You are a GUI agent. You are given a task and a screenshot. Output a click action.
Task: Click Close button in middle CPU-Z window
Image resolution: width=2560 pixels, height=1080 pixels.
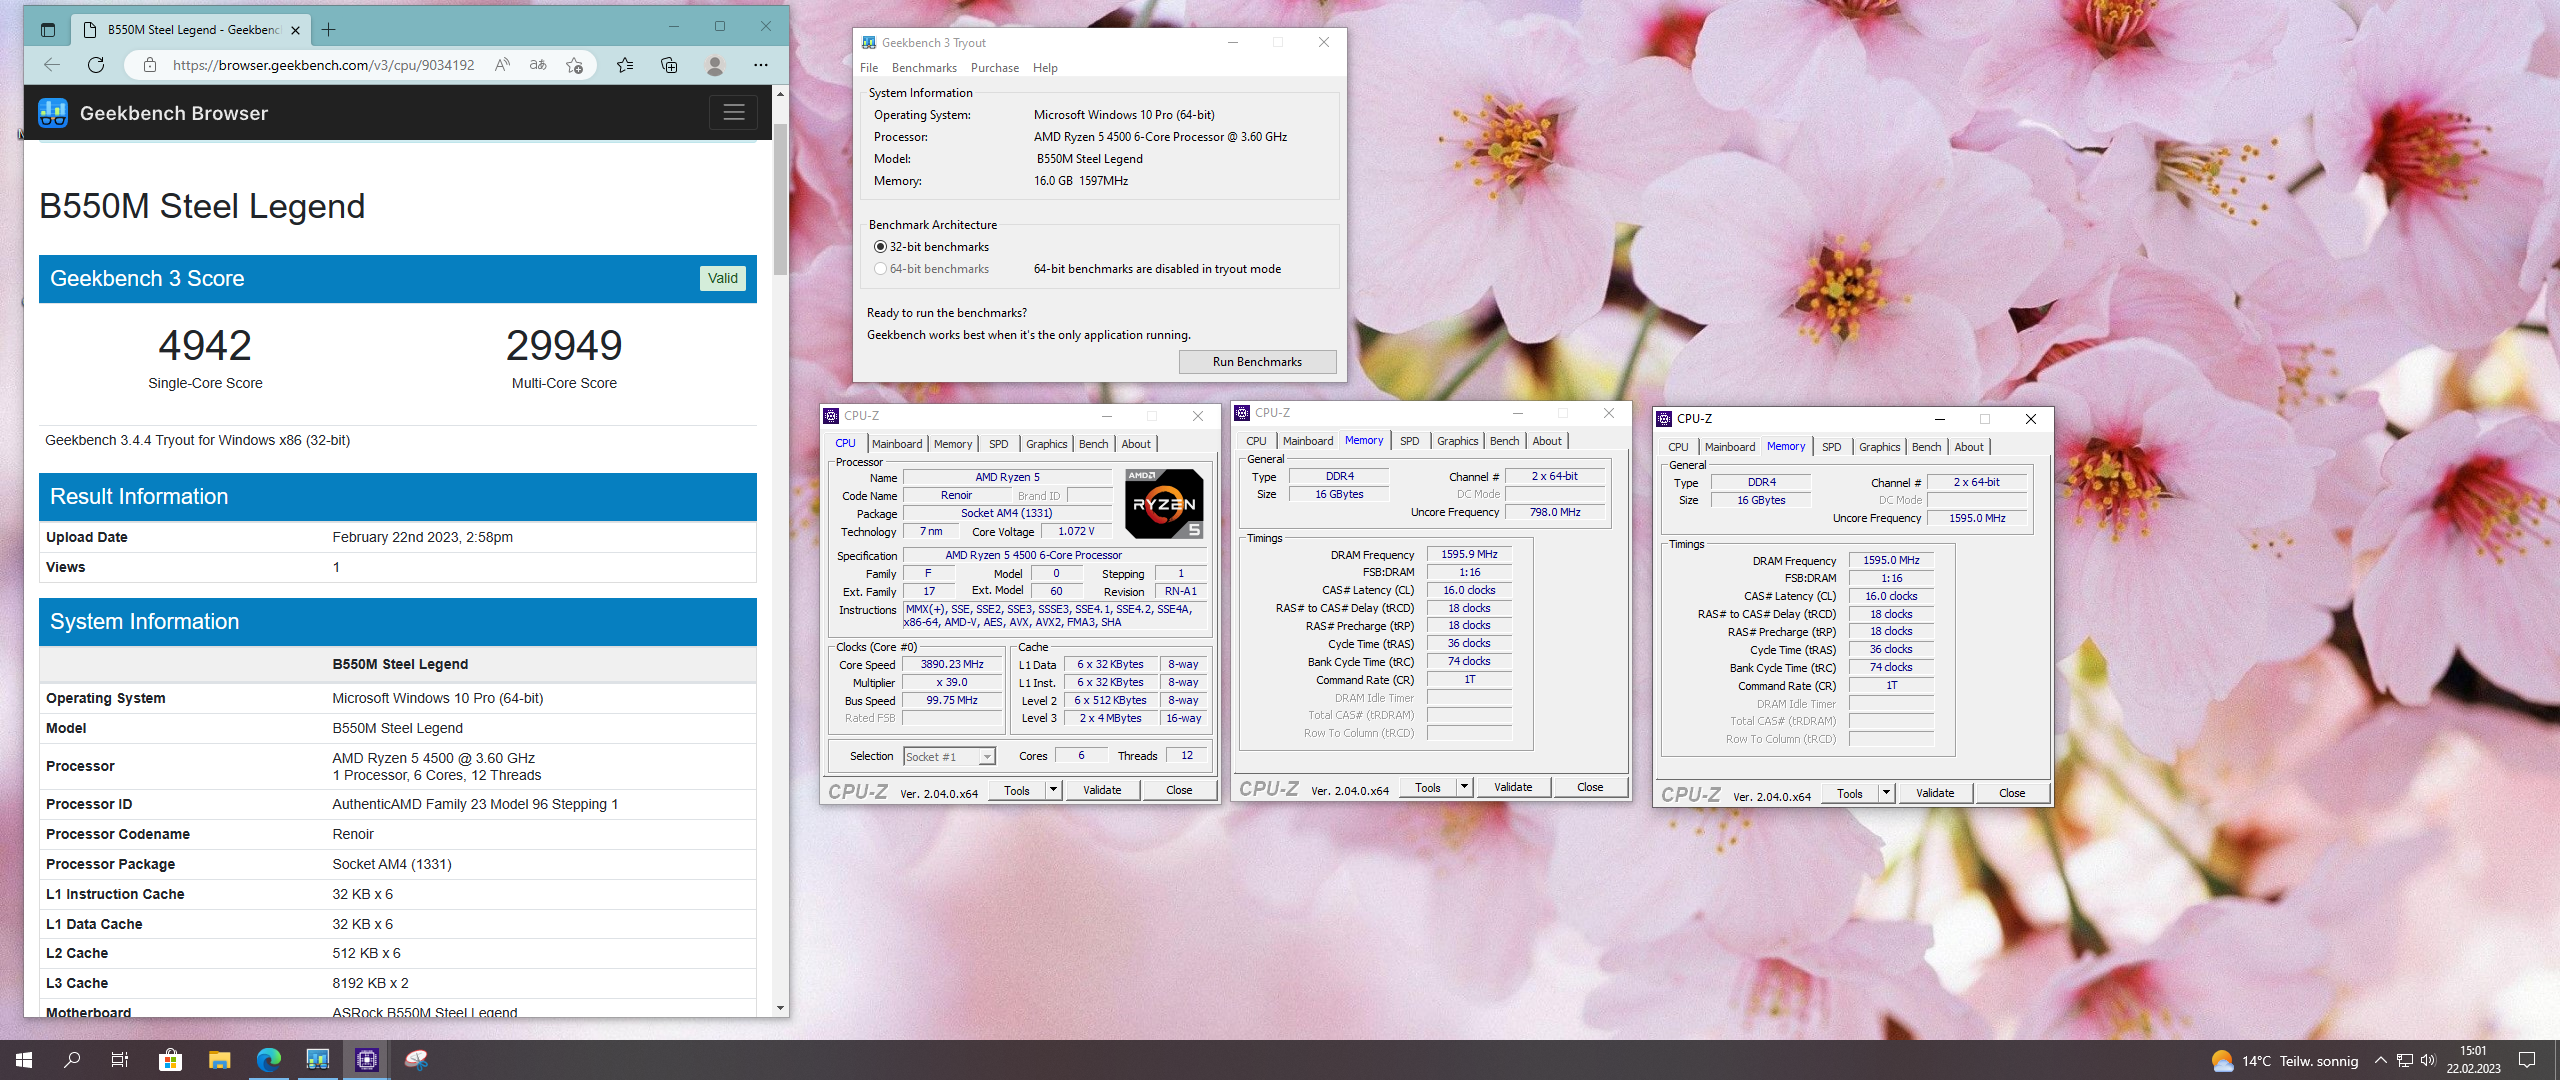[1590, 788]
